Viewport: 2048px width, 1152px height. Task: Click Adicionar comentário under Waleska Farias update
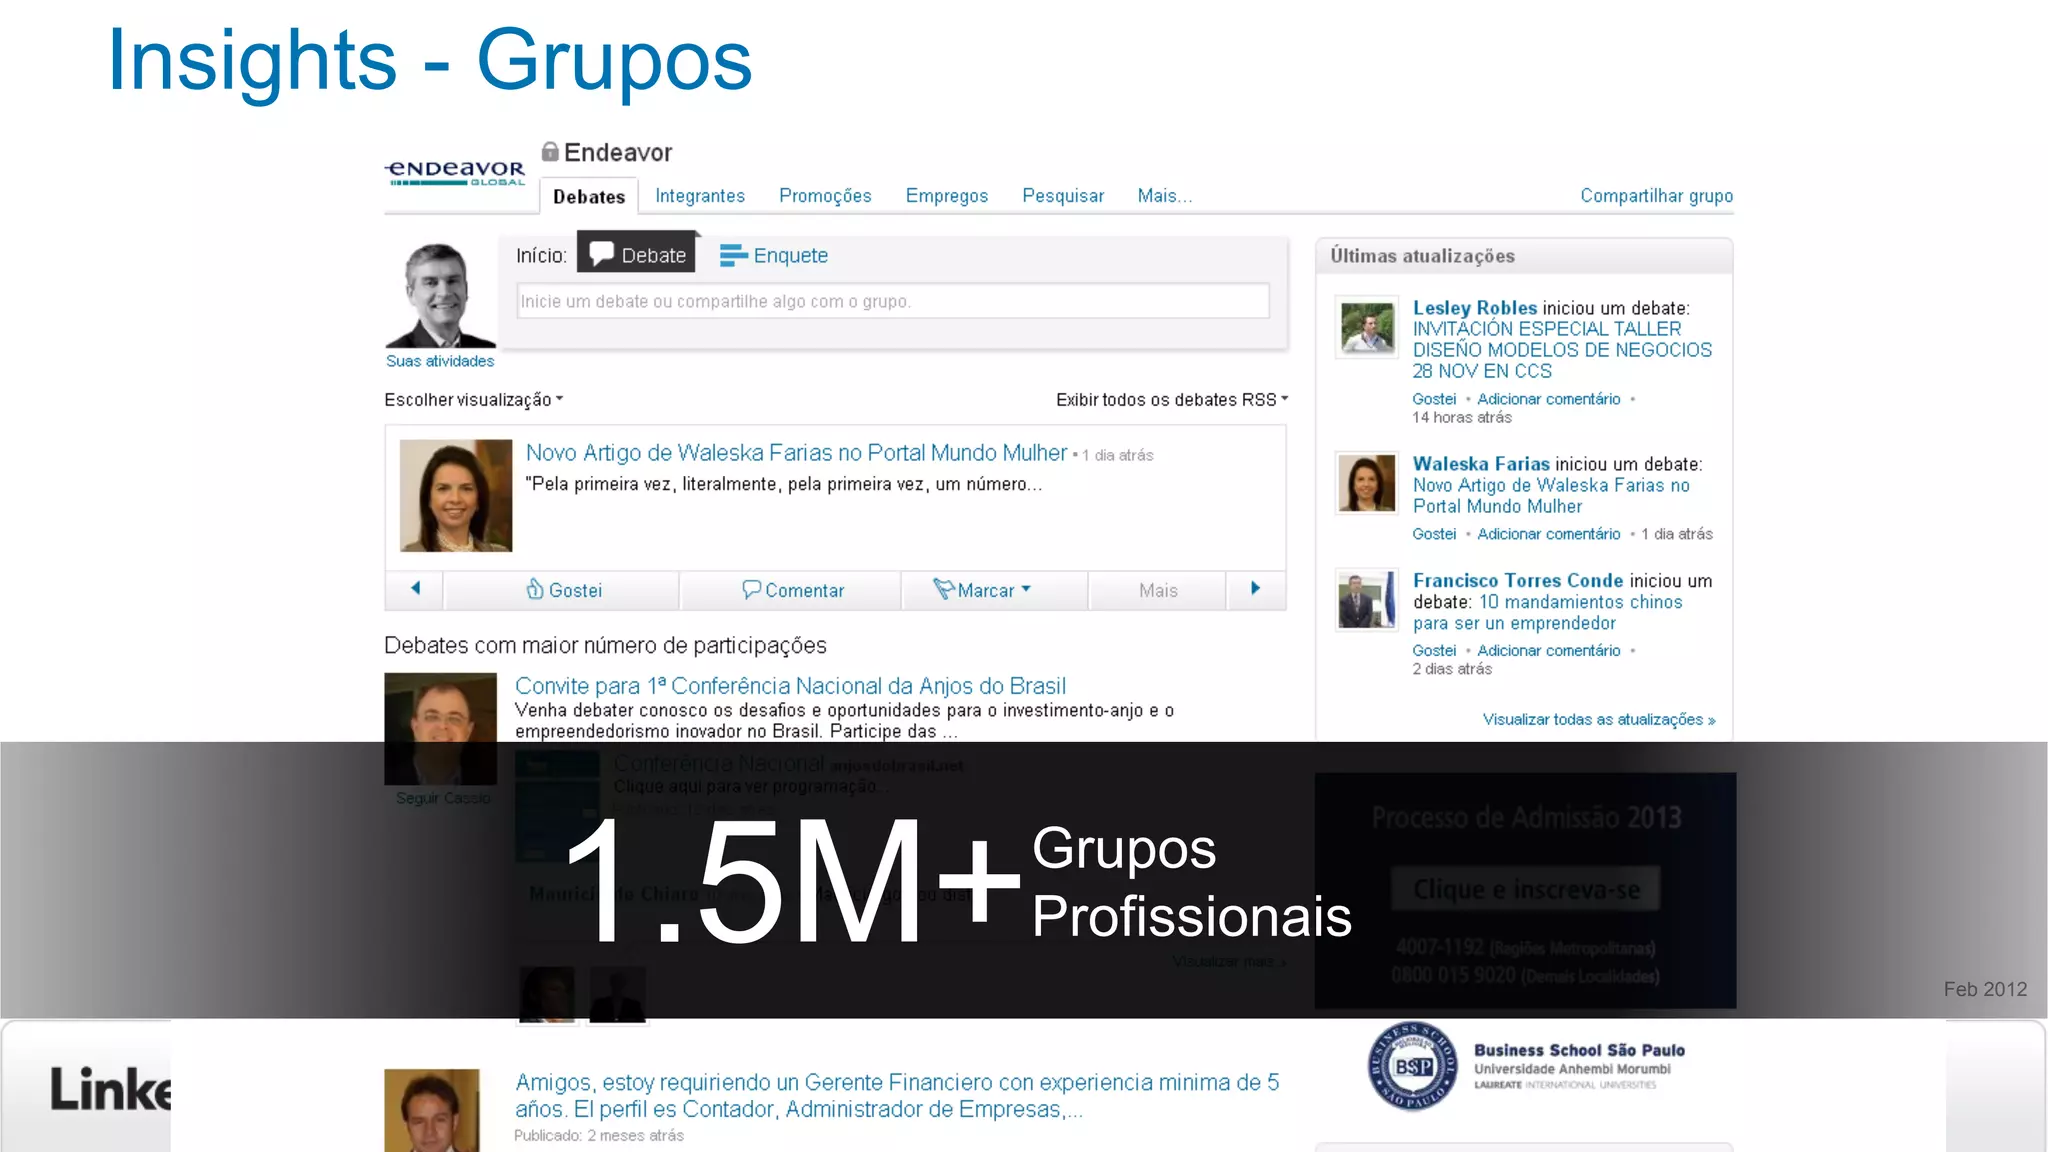click(1549, 534)
